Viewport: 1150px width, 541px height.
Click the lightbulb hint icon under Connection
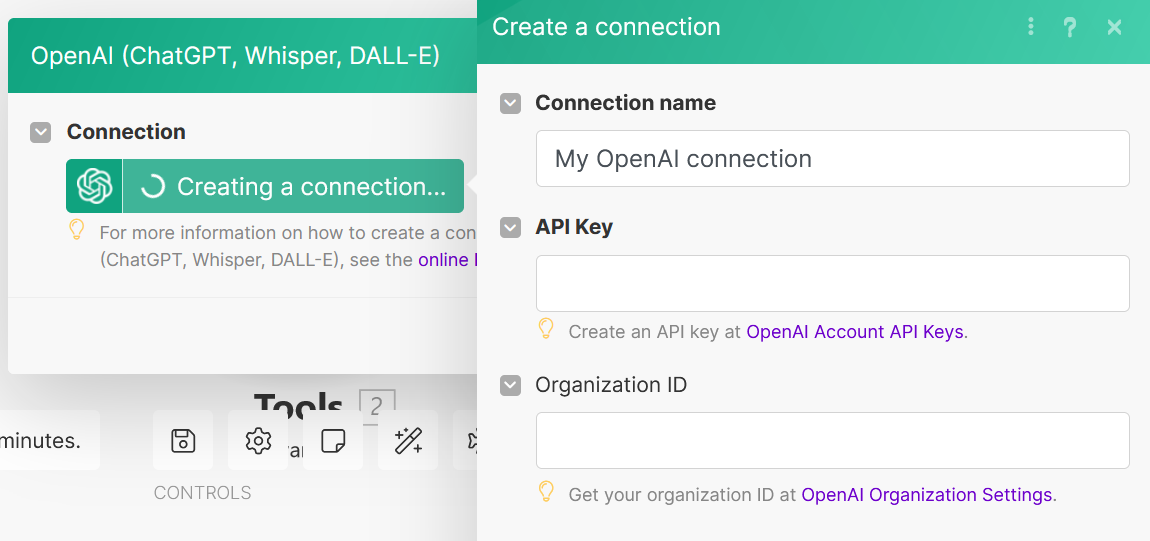77,230
